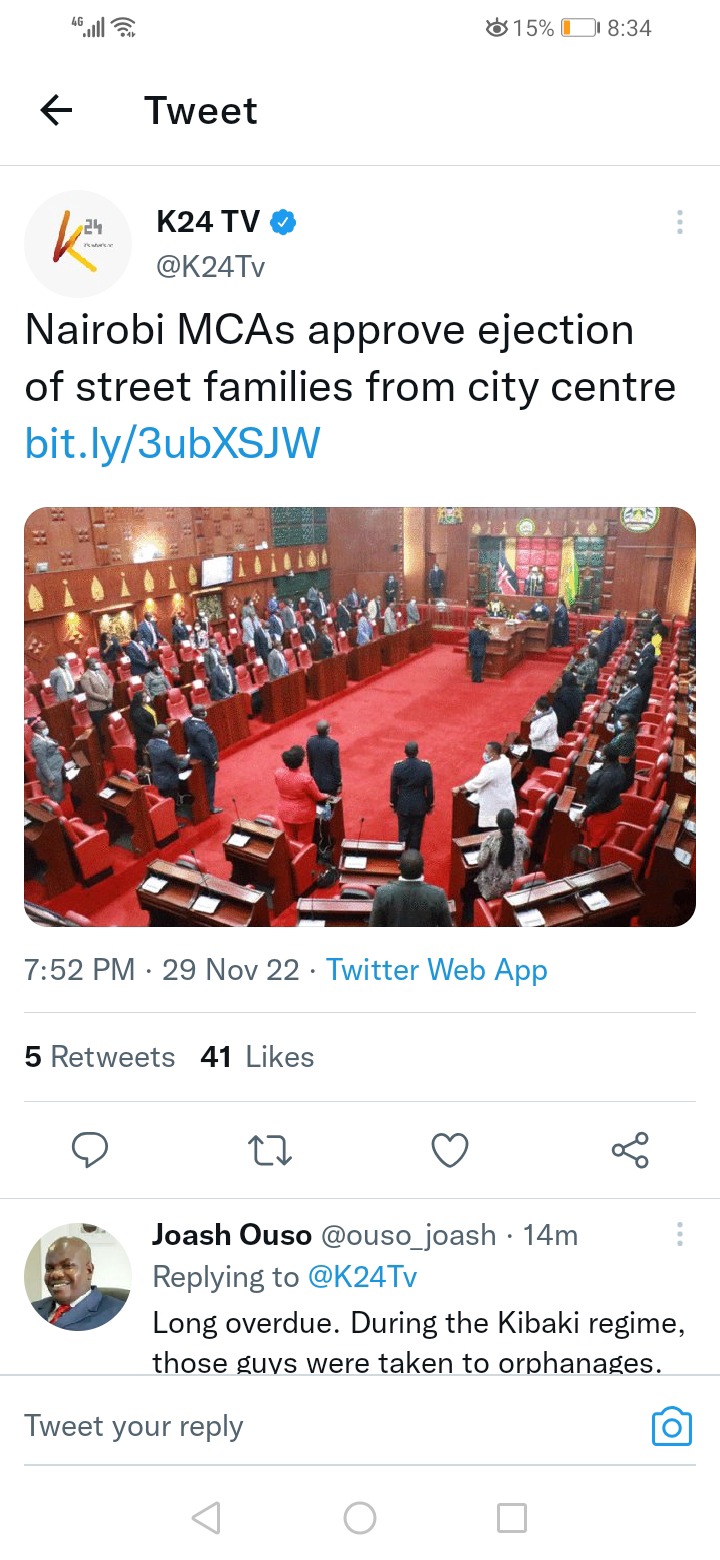
Task: Open options menu on Joash Ouso's reply
Action: point(679,1234)
